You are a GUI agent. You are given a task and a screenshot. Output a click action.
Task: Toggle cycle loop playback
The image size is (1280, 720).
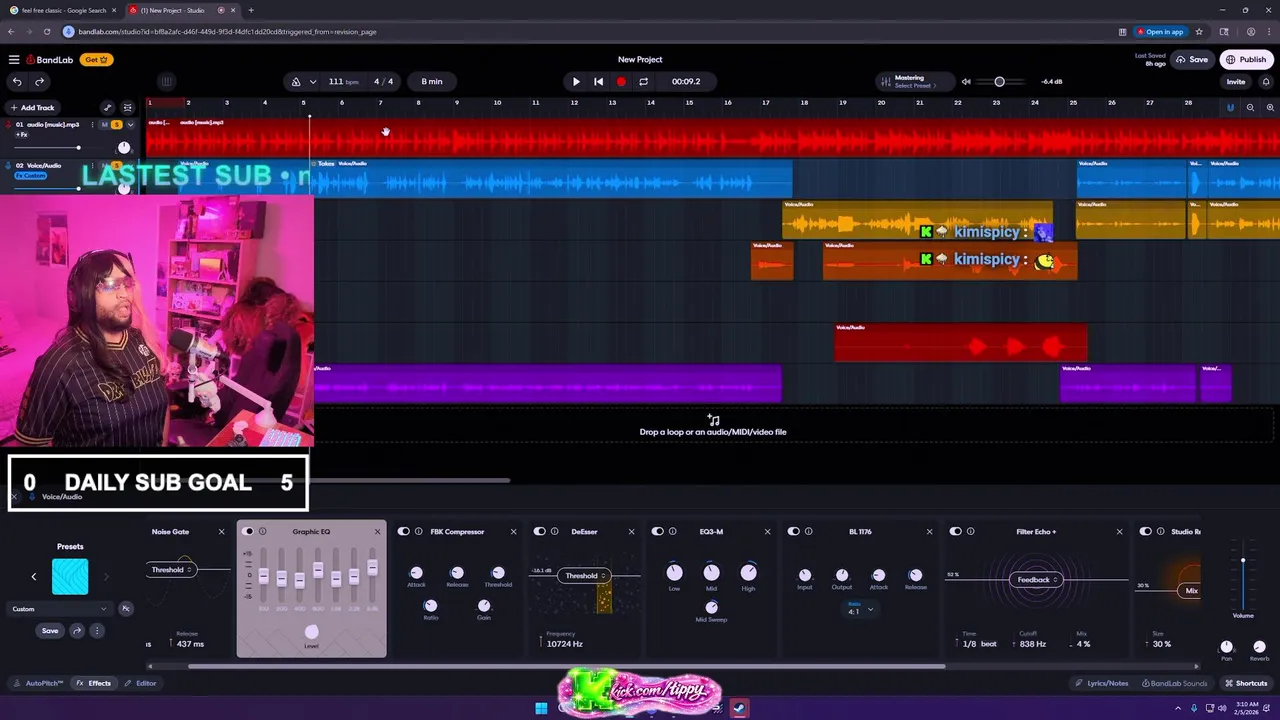pos(644,82)
